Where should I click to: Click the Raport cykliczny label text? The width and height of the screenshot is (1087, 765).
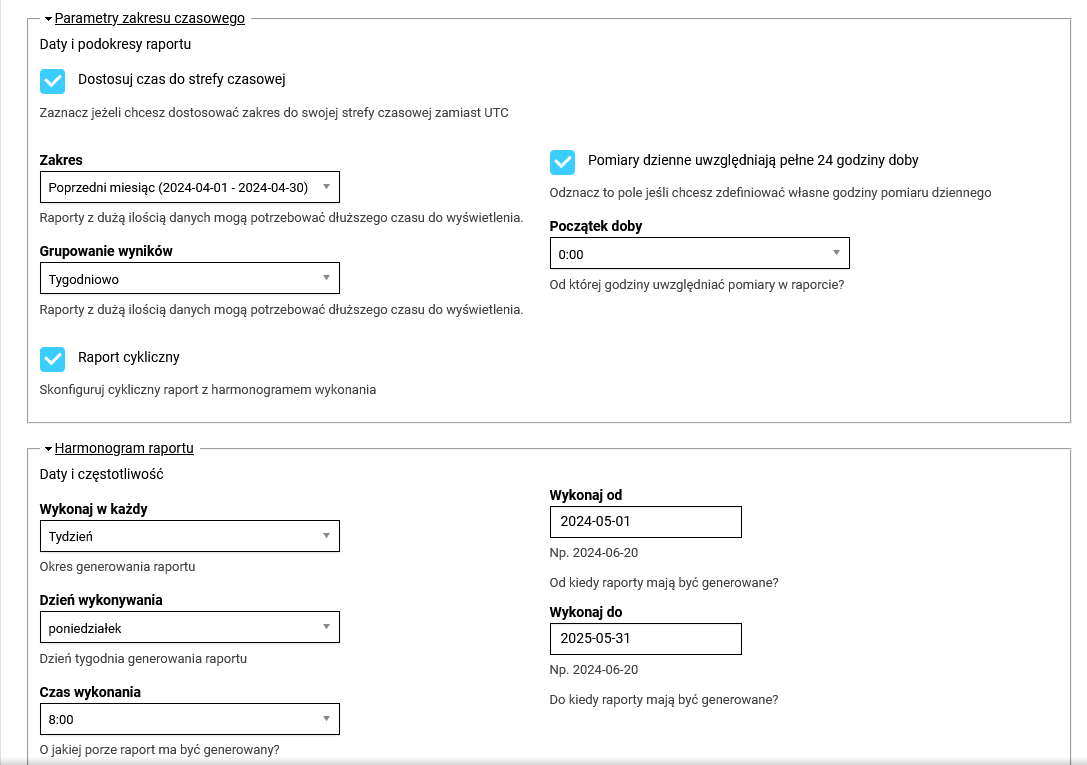pos(129,357)
